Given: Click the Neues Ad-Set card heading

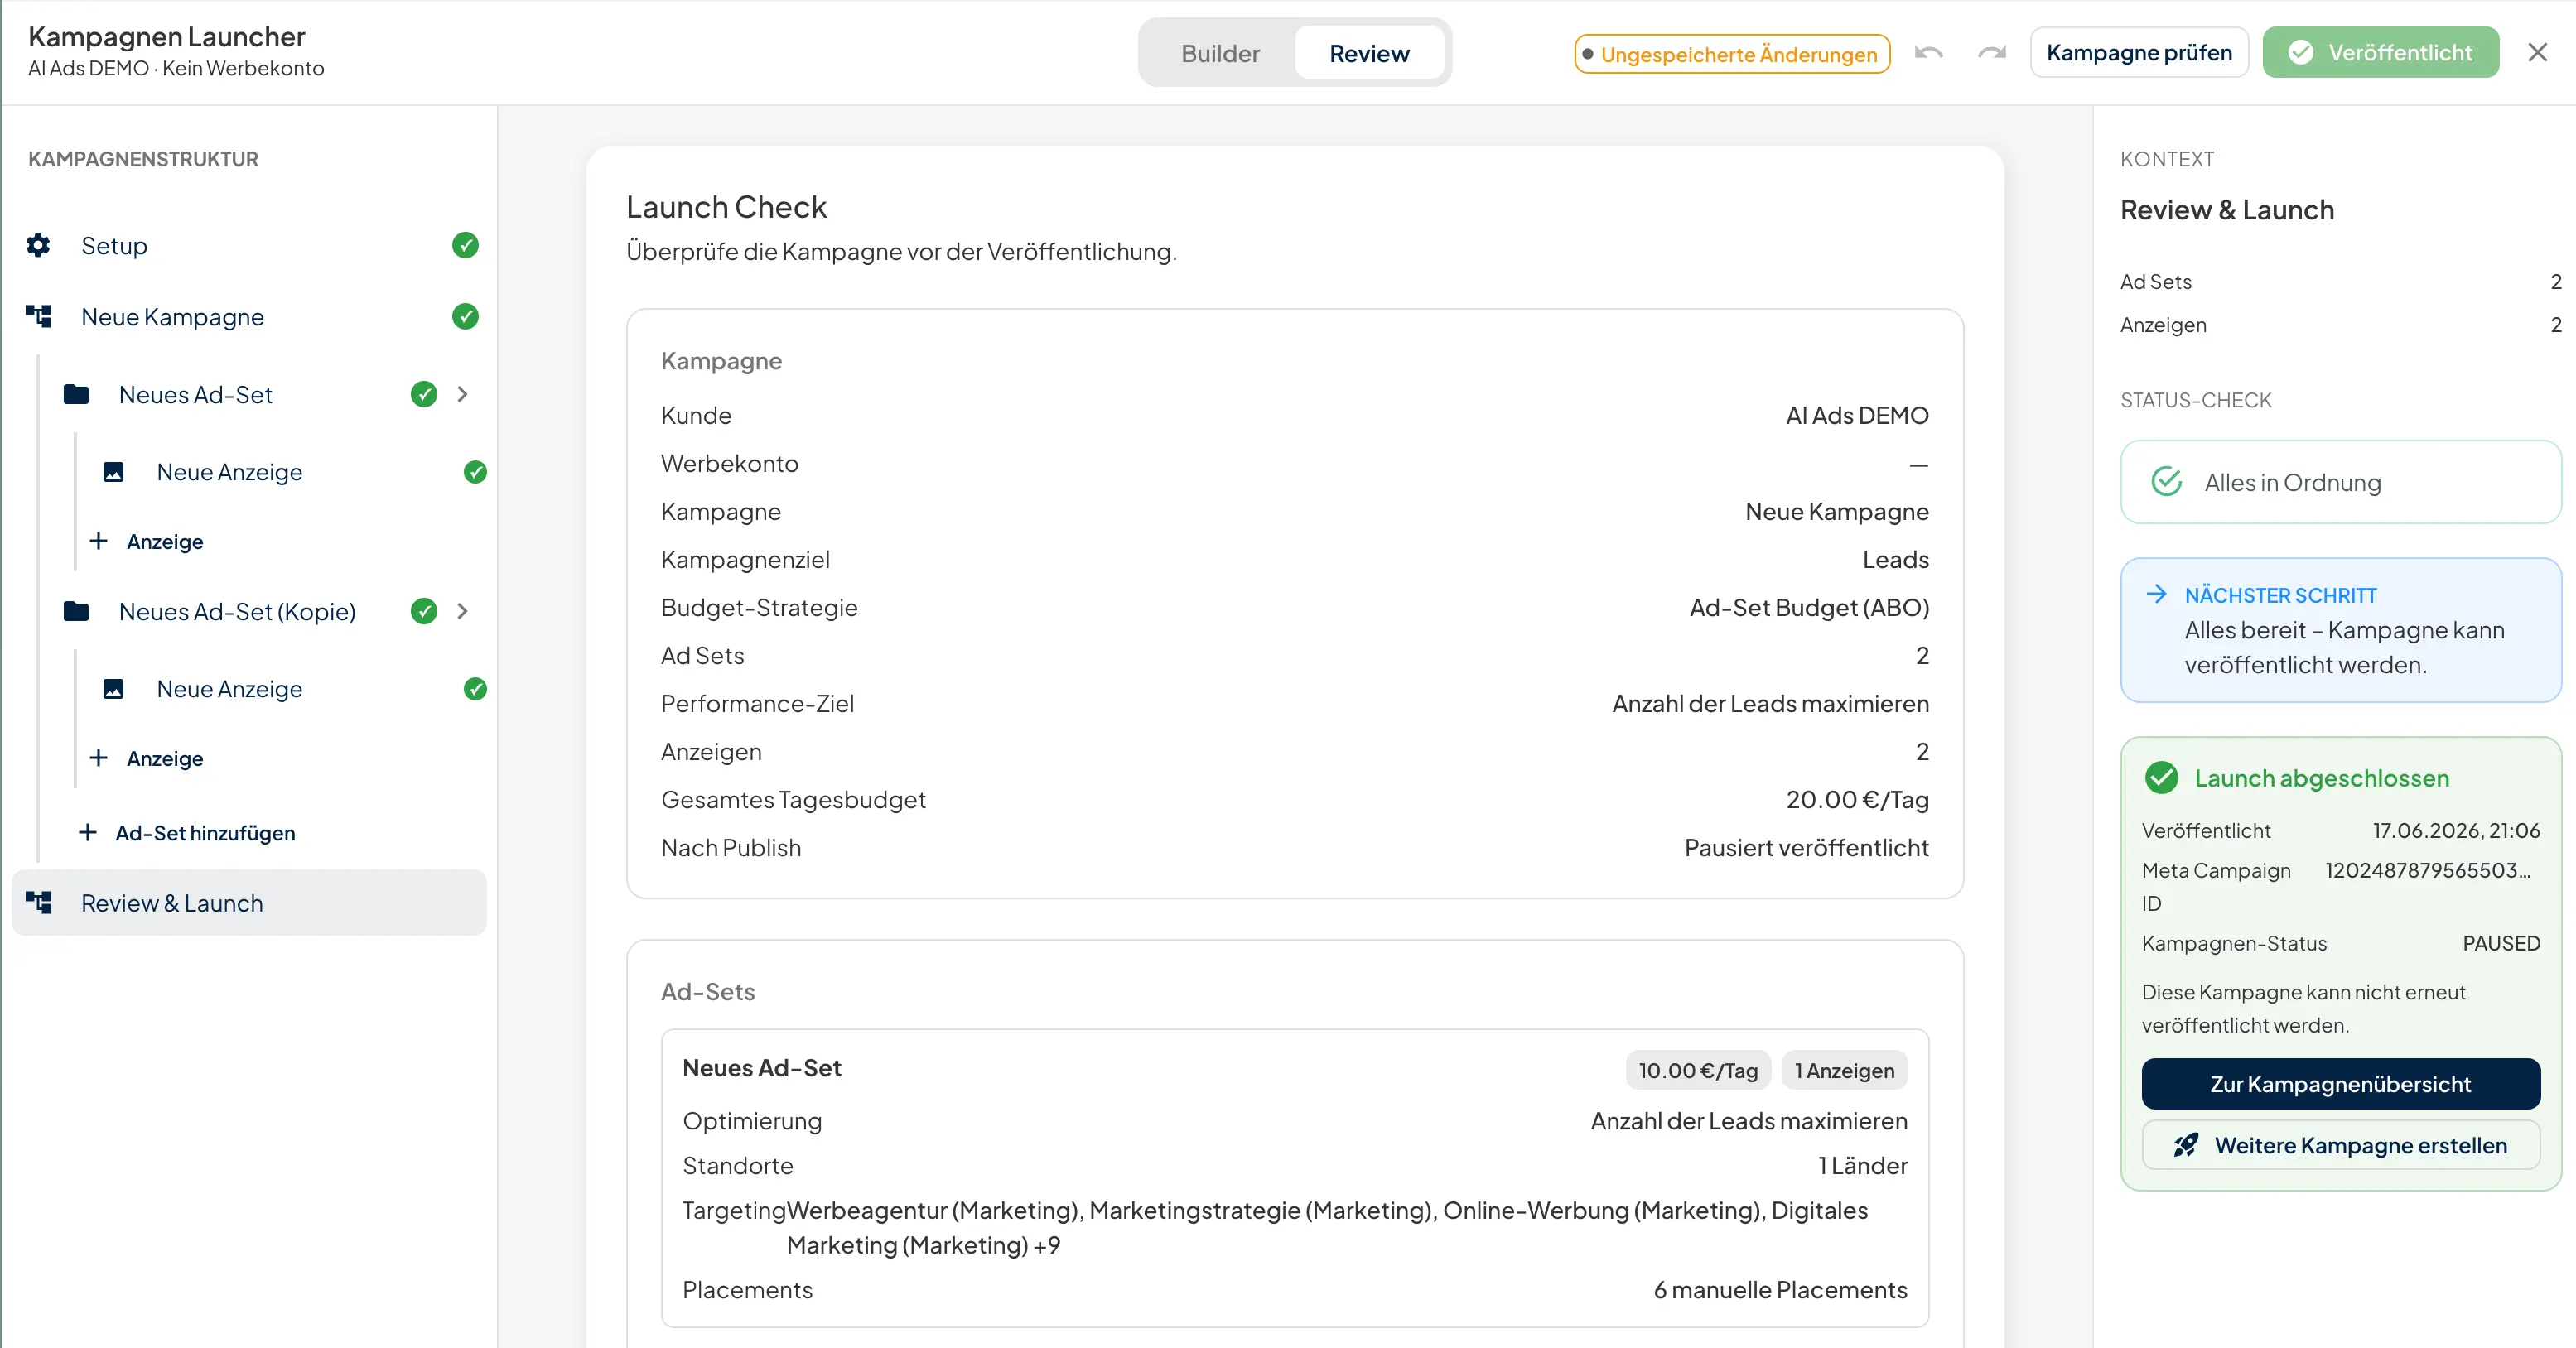Looking at the screenshot, I should 761,1068.
